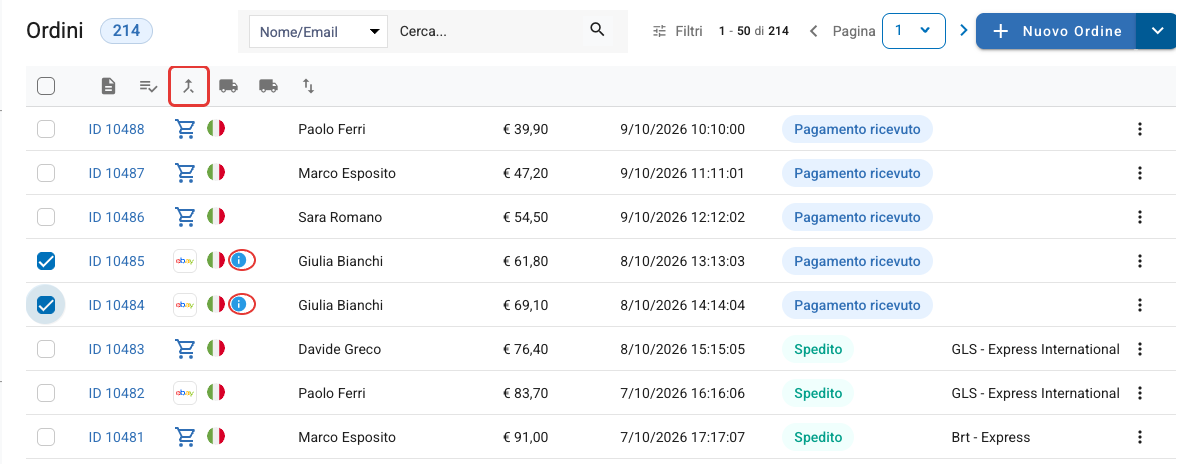The height and width of the screenshot is (464, 1182).
Task: Go to the previous page arrow
Action: (813, 31)
